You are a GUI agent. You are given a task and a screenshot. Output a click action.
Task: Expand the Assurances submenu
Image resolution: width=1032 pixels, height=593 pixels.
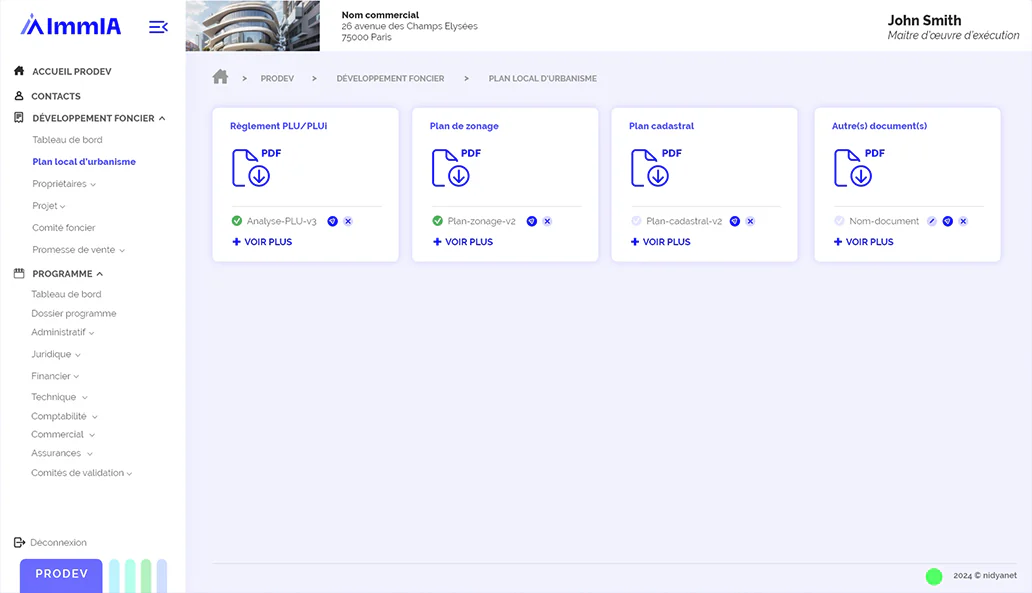coord(90,453)
